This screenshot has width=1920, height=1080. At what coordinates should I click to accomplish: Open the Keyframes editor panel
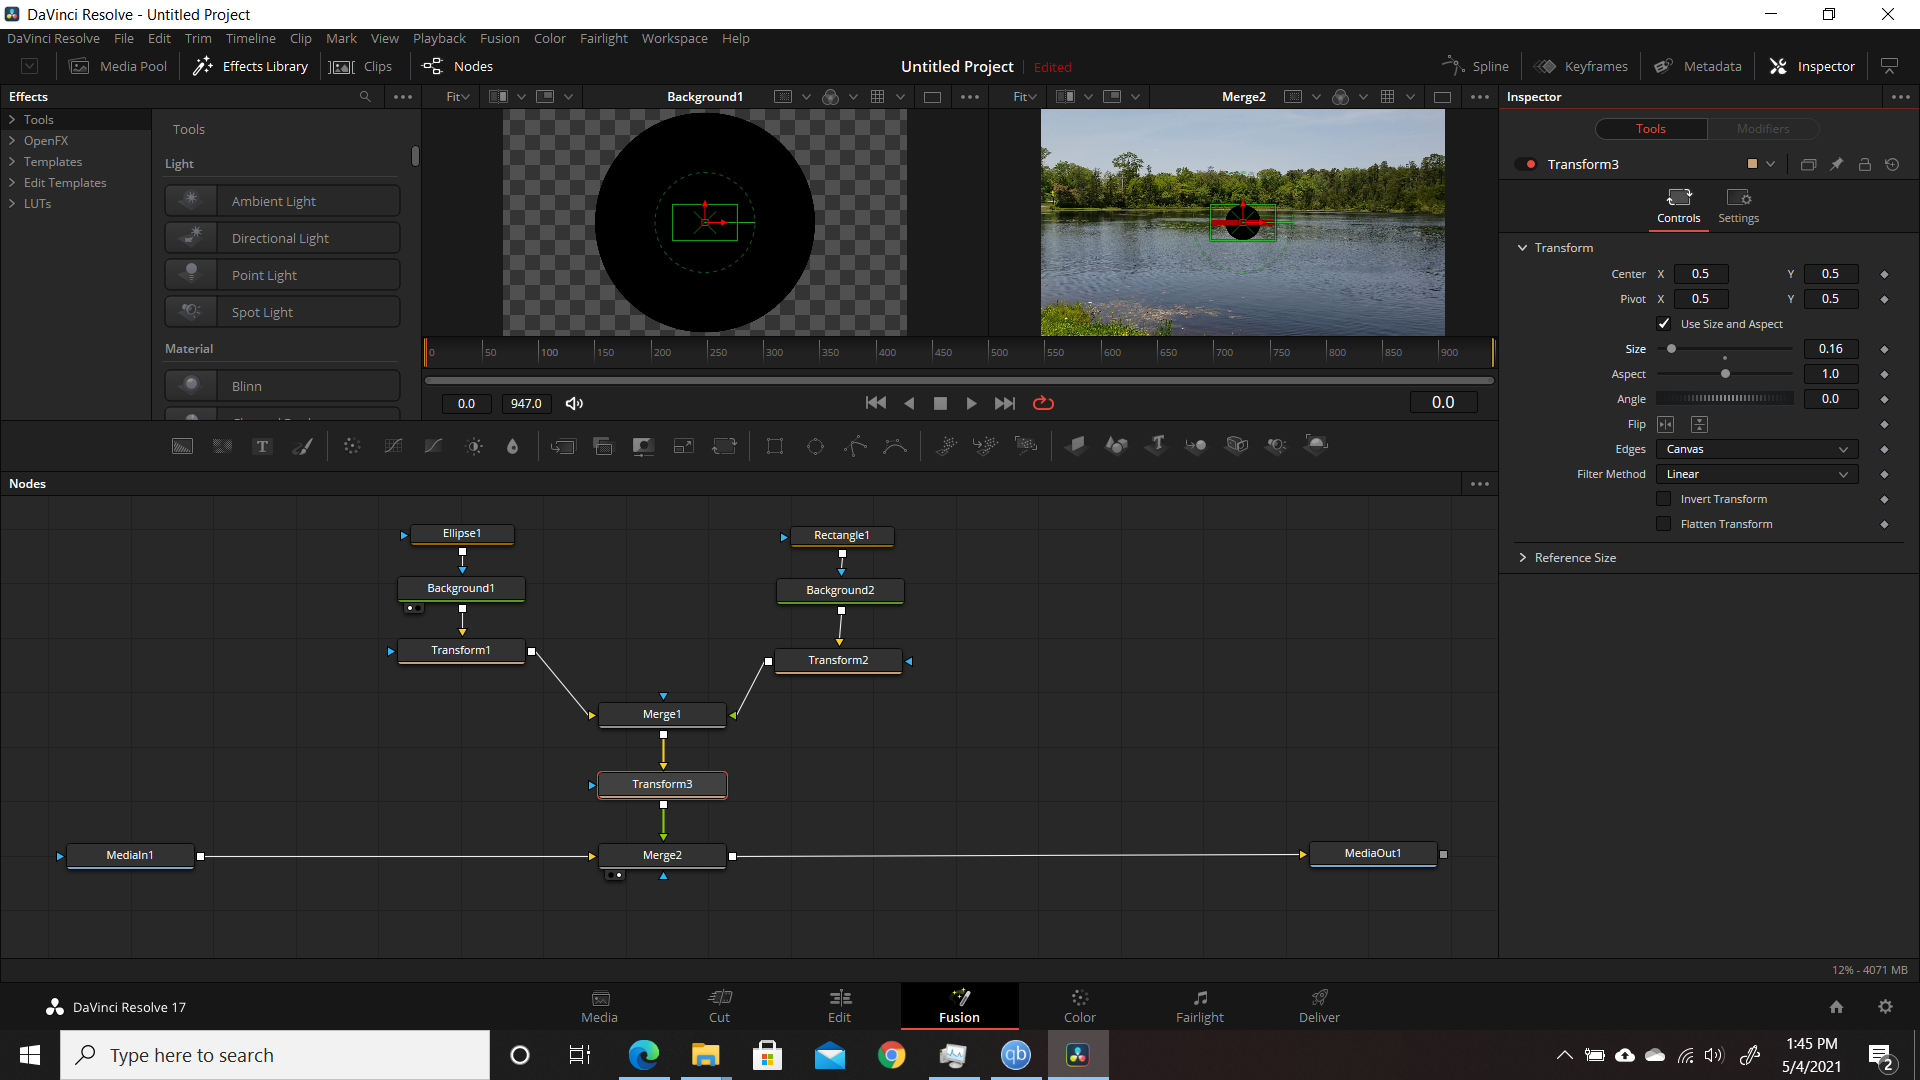(1581, 66)
